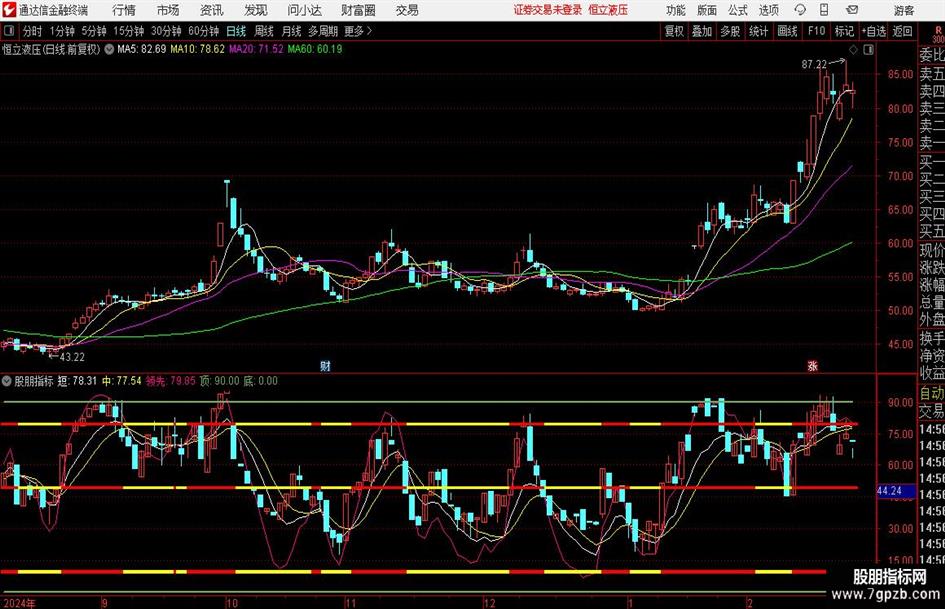Switch to 30分钟 period

(x=166, y=31)
